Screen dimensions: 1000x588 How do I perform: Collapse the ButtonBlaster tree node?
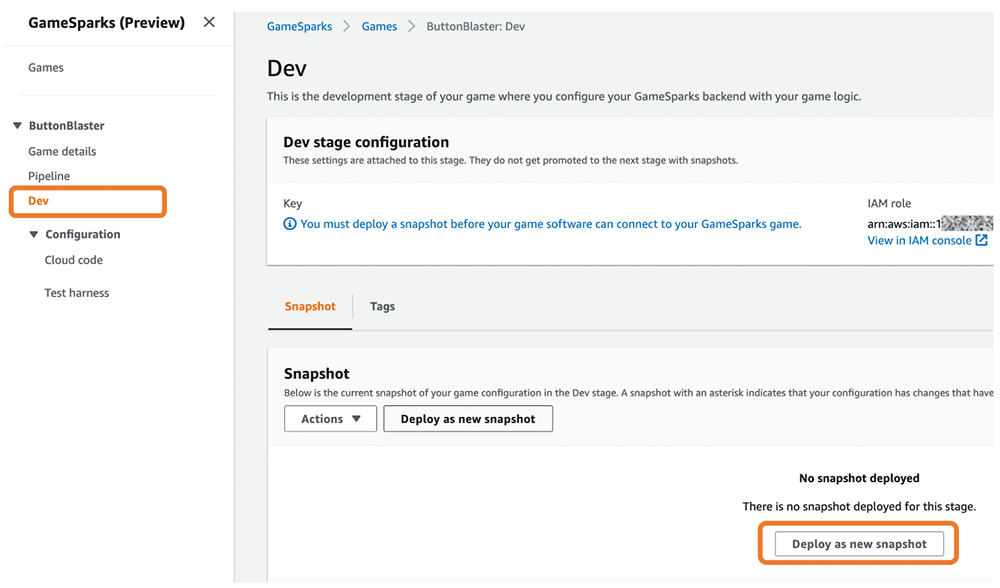click(17, 126)
